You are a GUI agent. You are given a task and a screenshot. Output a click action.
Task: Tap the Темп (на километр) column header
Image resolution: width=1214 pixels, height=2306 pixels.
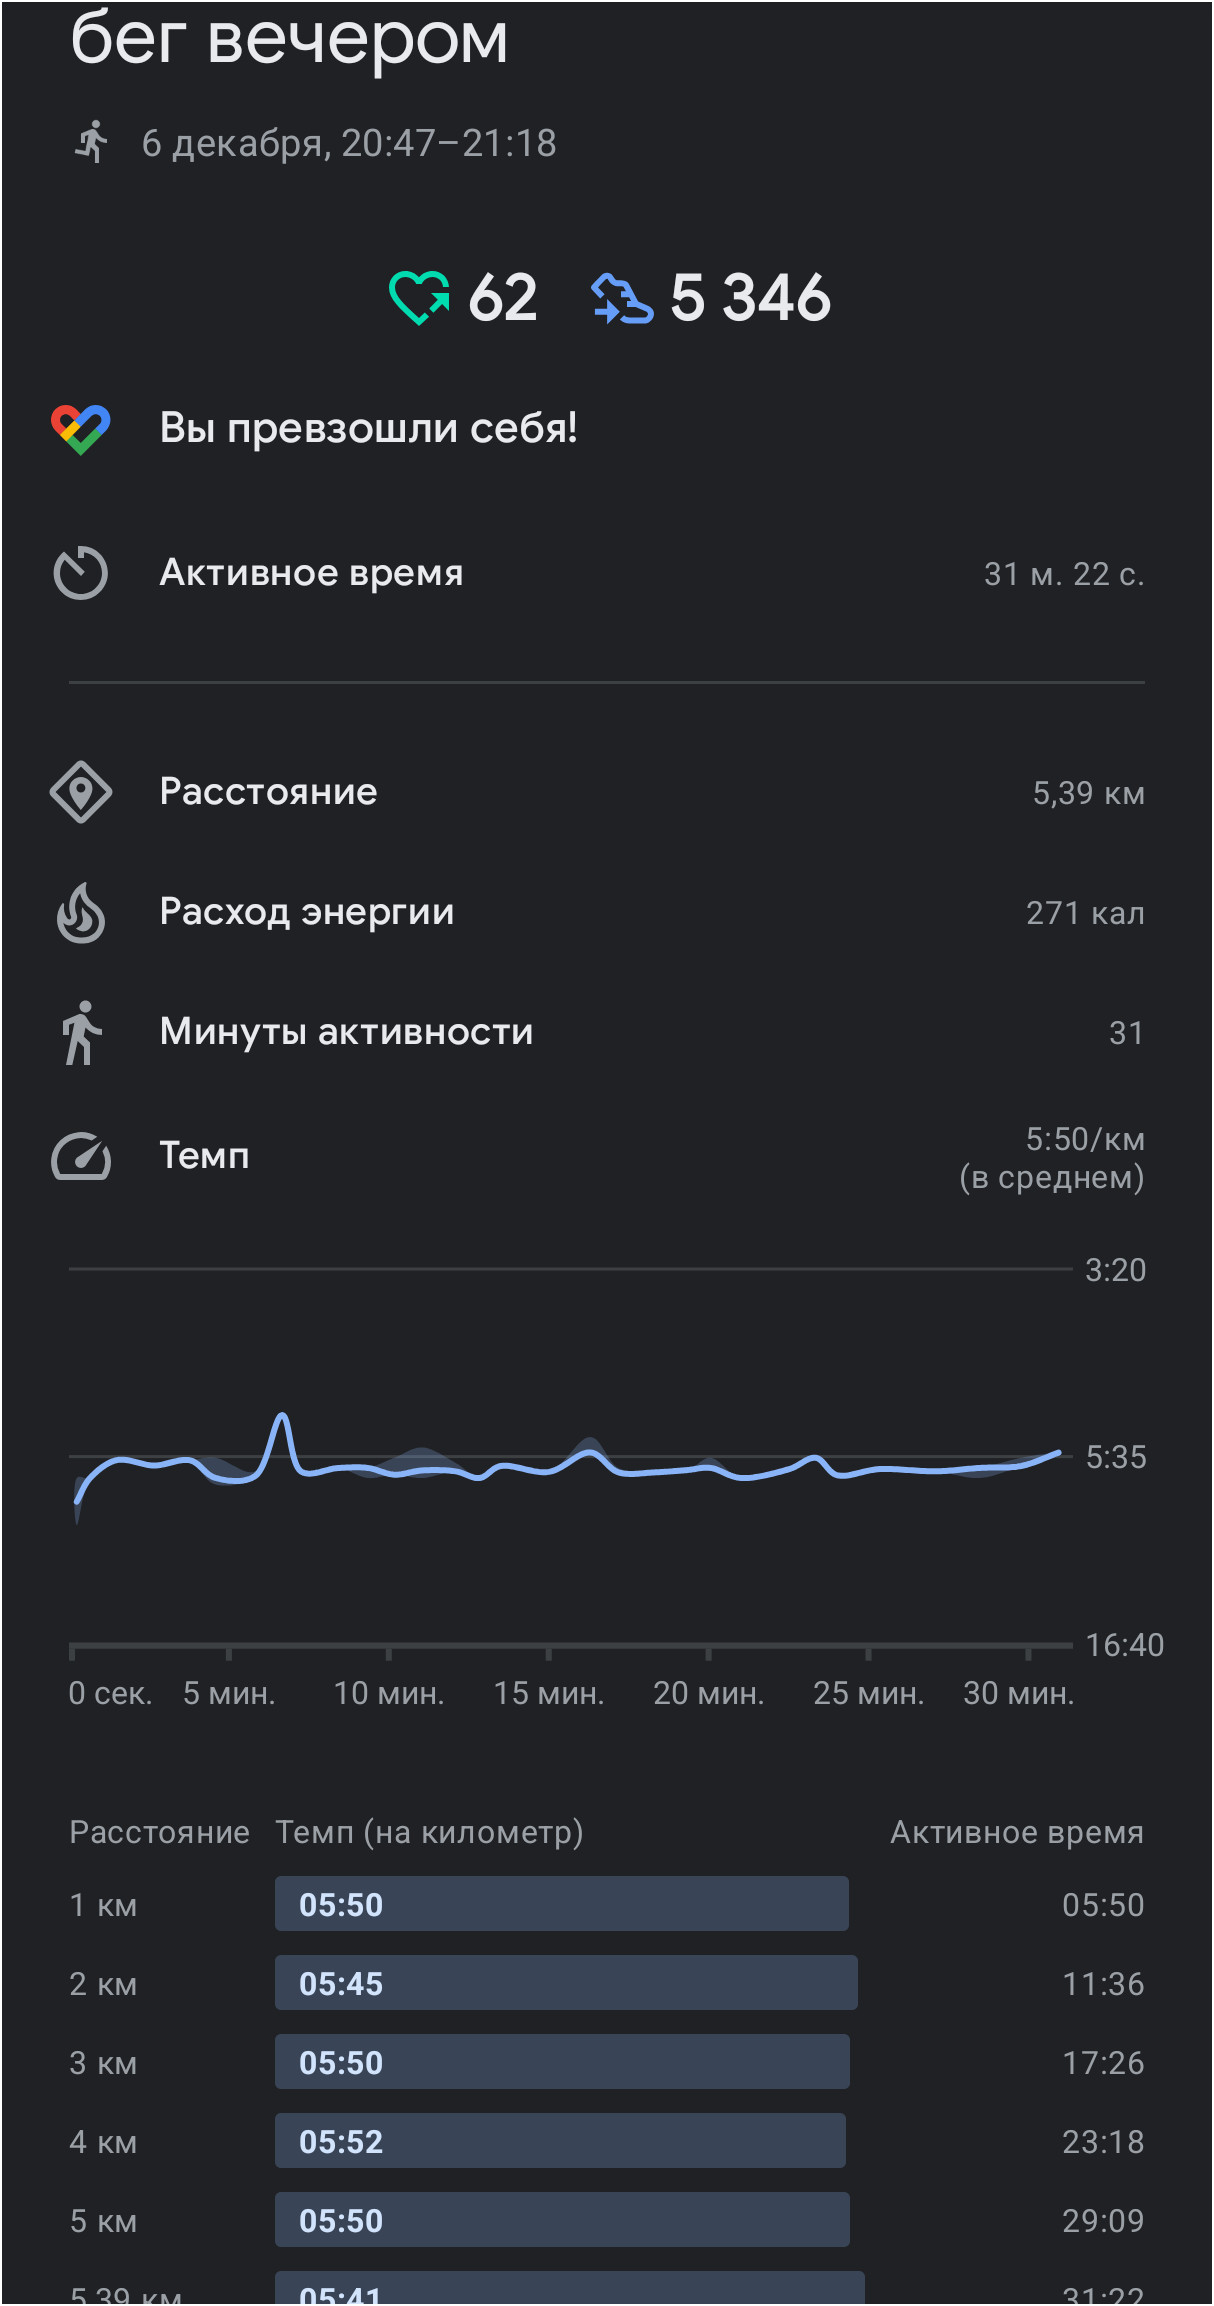tap(429, 1832)
